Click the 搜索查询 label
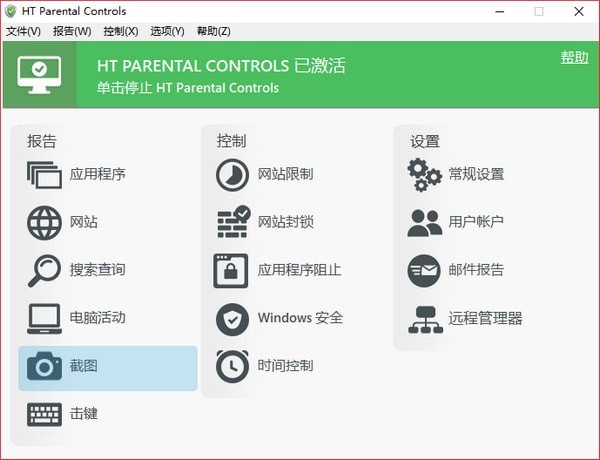 click(x=98, y=270)
